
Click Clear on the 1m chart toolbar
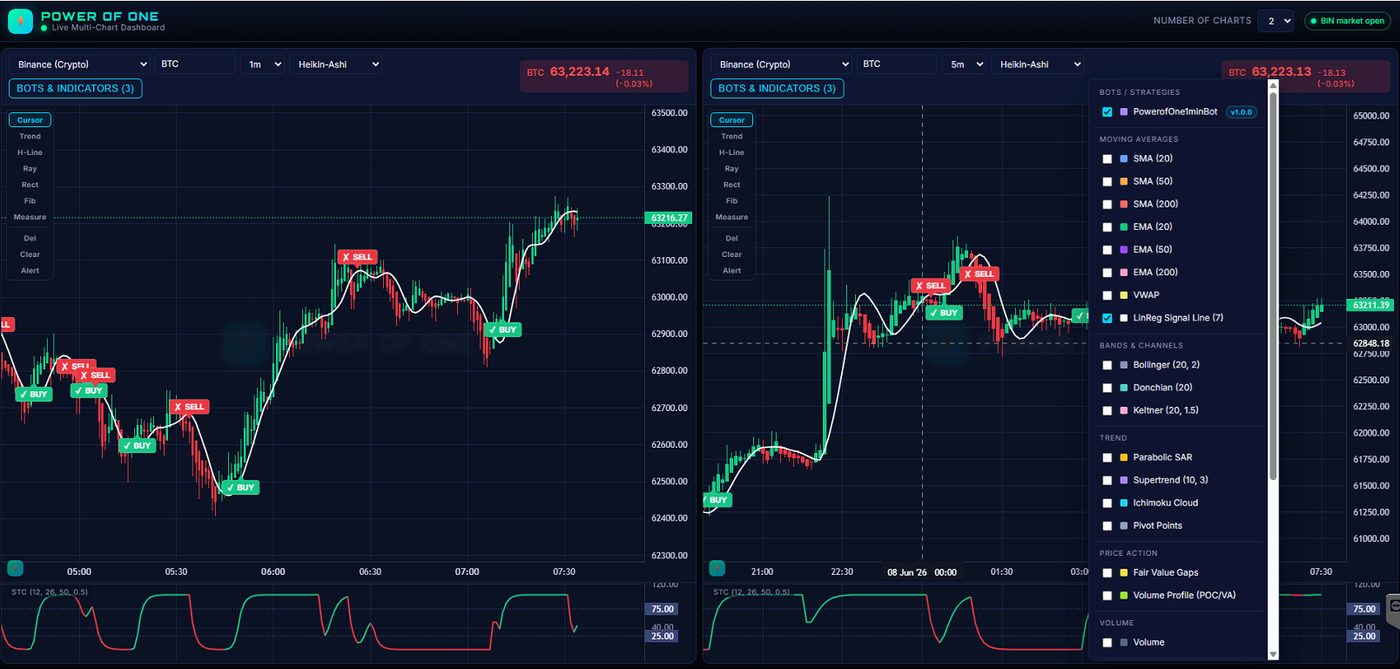(31, 254)
